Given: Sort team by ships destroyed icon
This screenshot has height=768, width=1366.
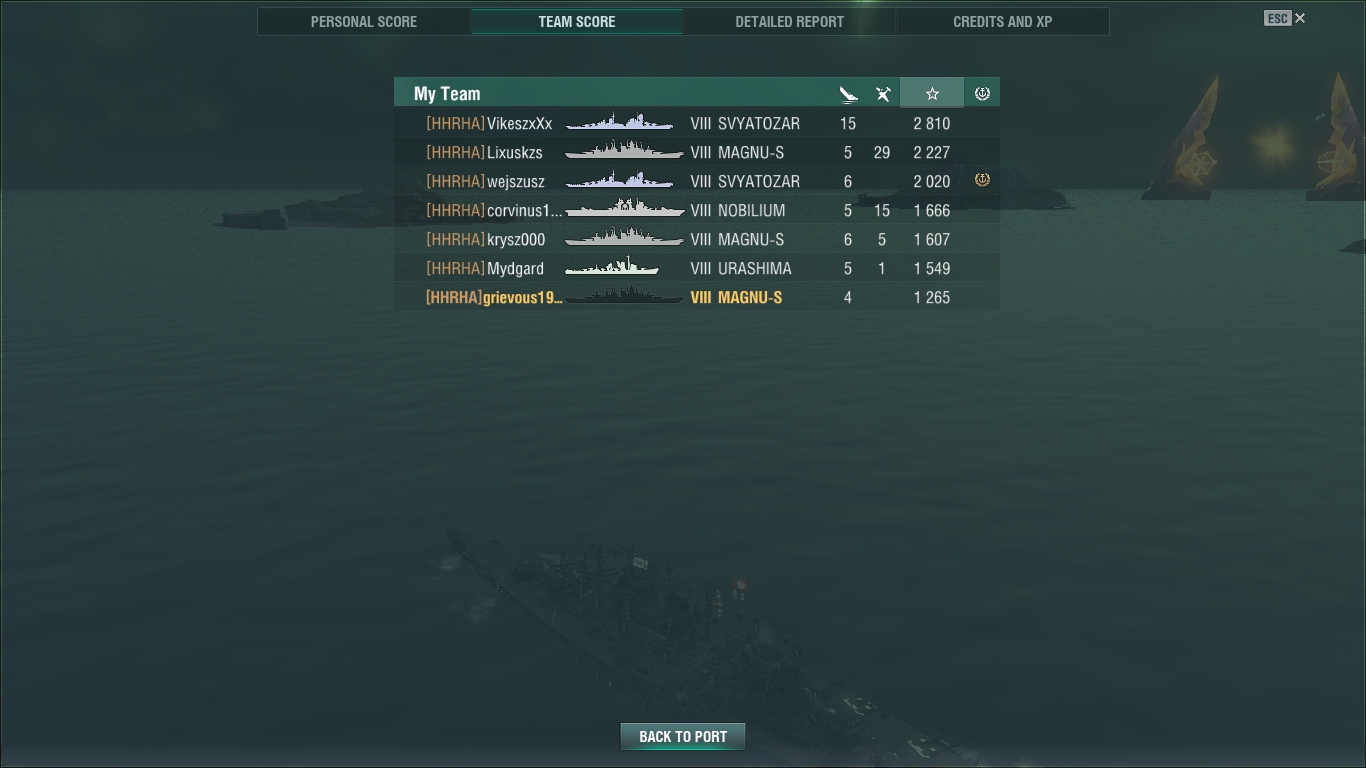Looking at the screenshot, I should (x=848, y=94).
